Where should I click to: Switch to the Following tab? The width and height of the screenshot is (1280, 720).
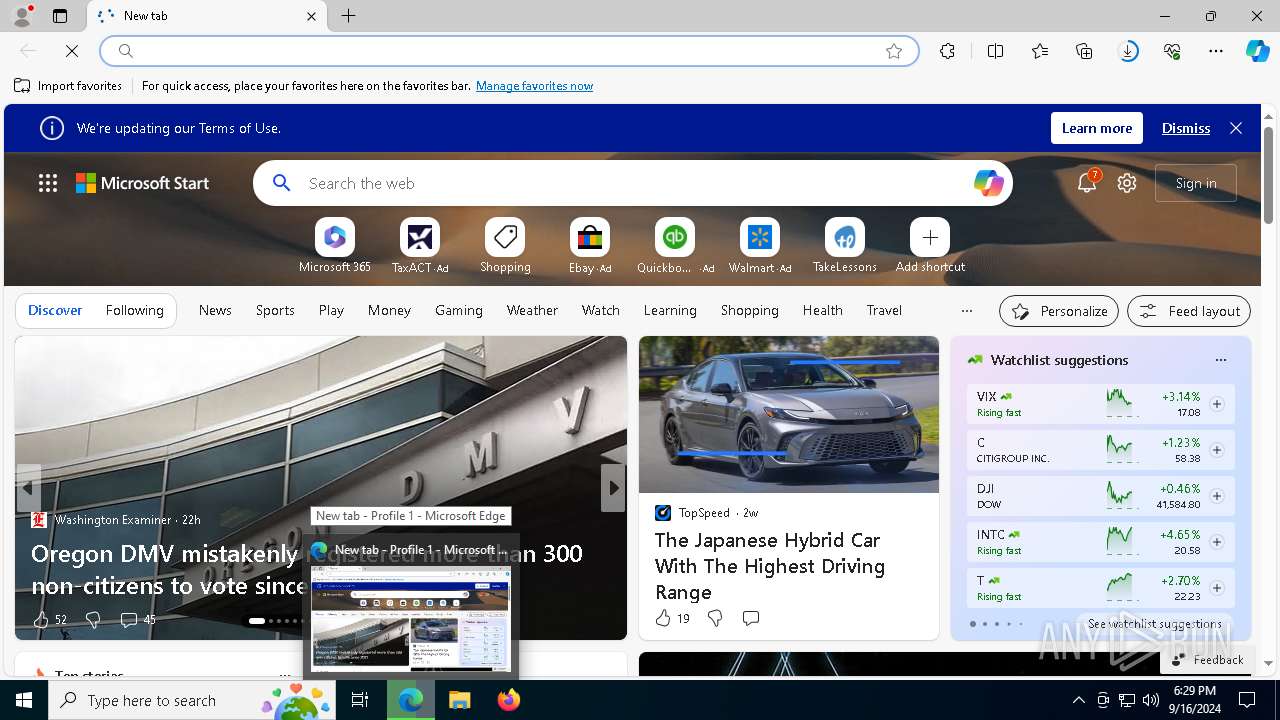click(134, 311)
